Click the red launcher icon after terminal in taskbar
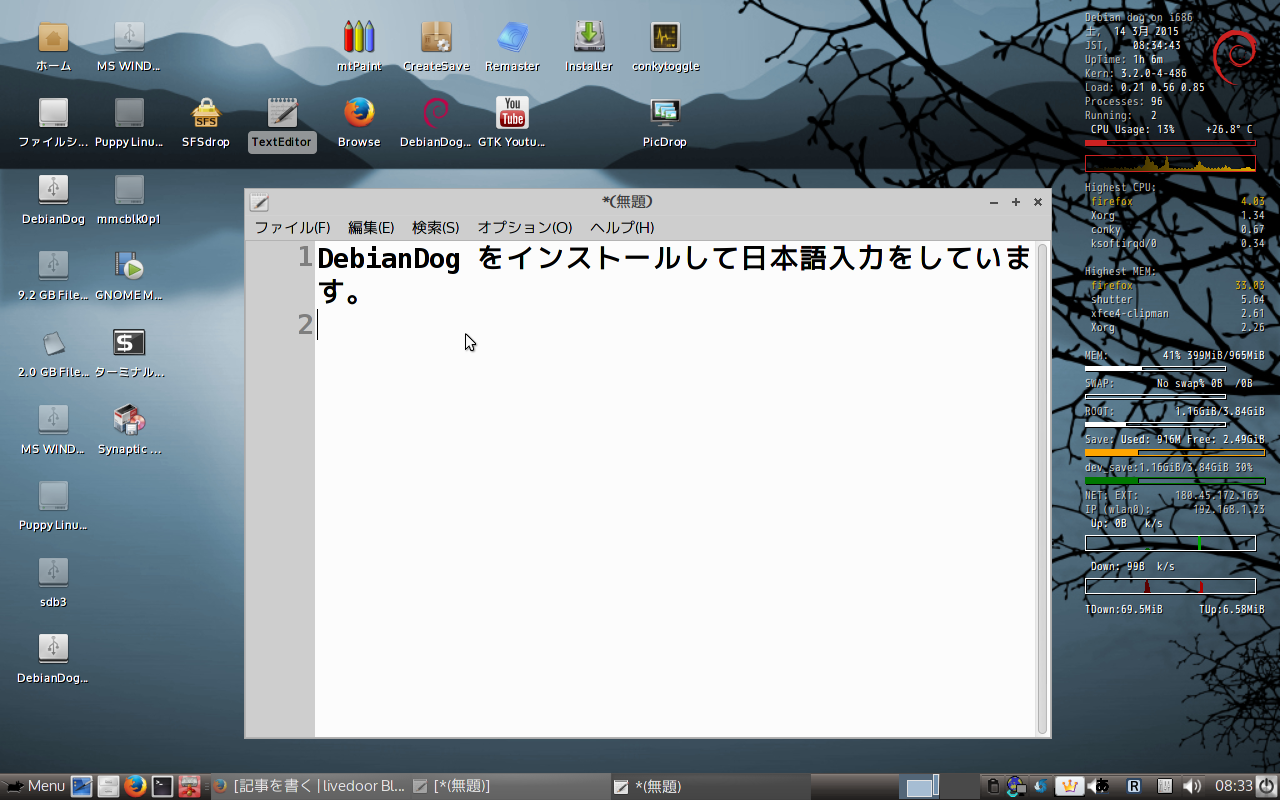The image size is (1280, 800). (x=189, y=786)
